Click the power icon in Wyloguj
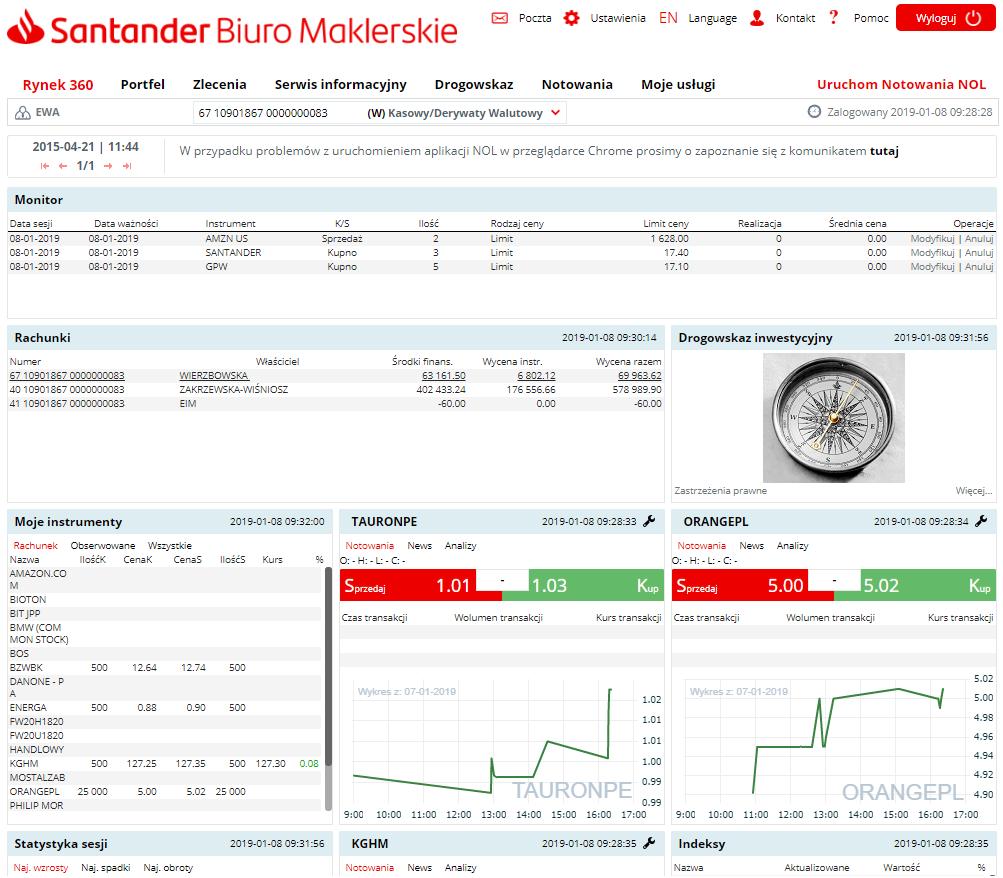Image resolution: width=1003 pixels, height=878 pixels. [x=973, y=18]
